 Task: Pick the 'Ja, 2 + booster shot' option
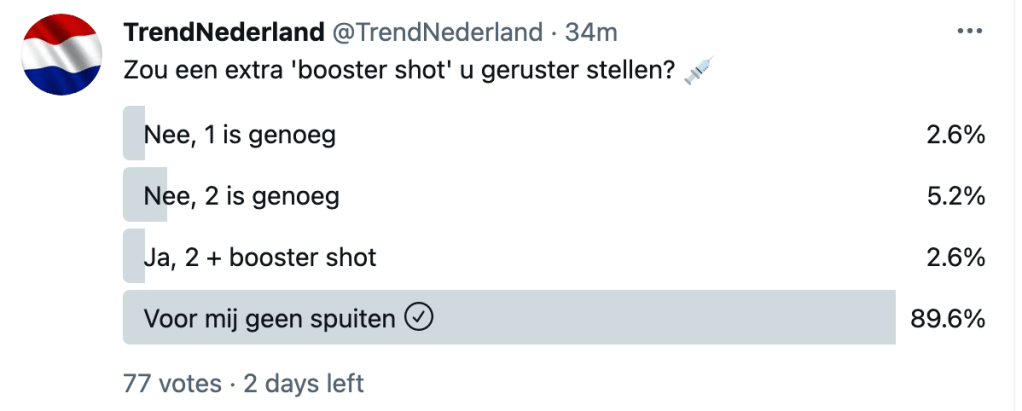point(260,257)
